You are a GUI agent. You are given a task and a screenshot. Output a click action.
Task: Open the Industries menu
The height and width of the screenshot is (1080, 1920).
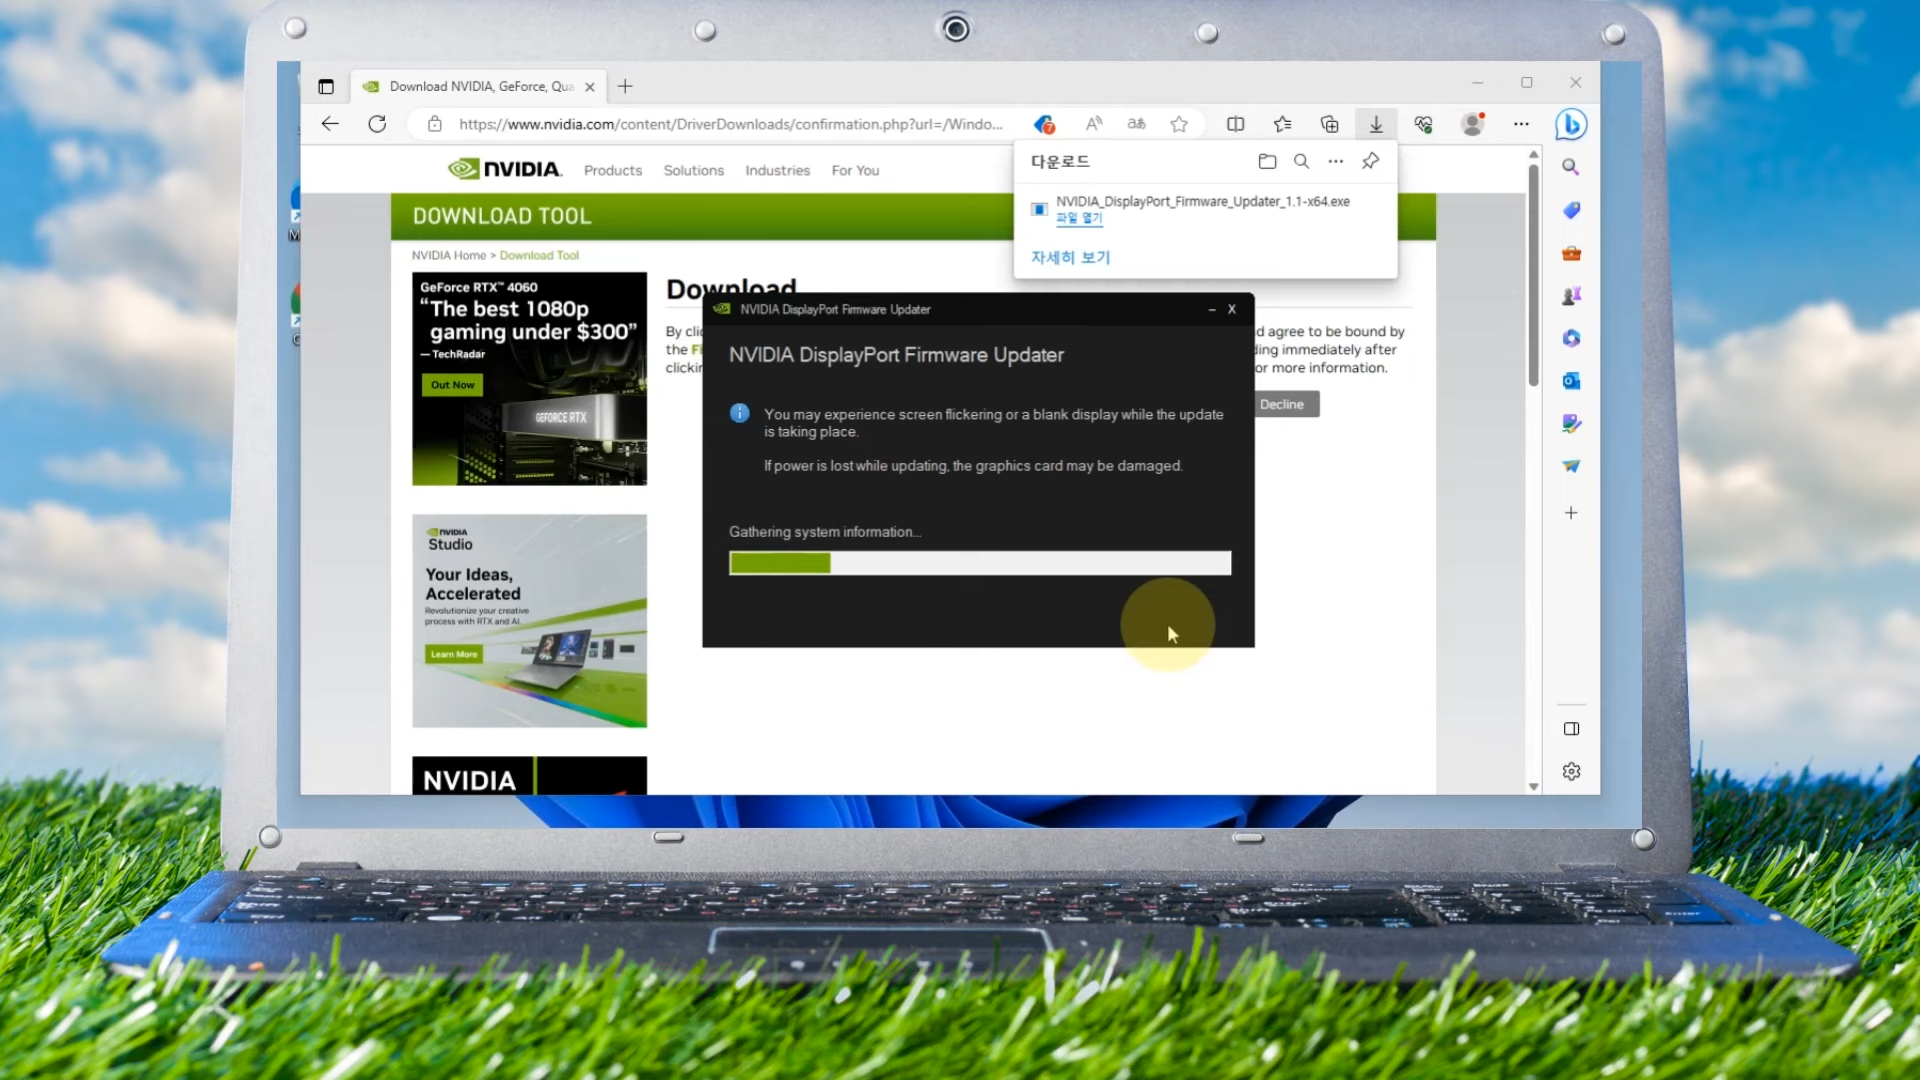point(777,171)
